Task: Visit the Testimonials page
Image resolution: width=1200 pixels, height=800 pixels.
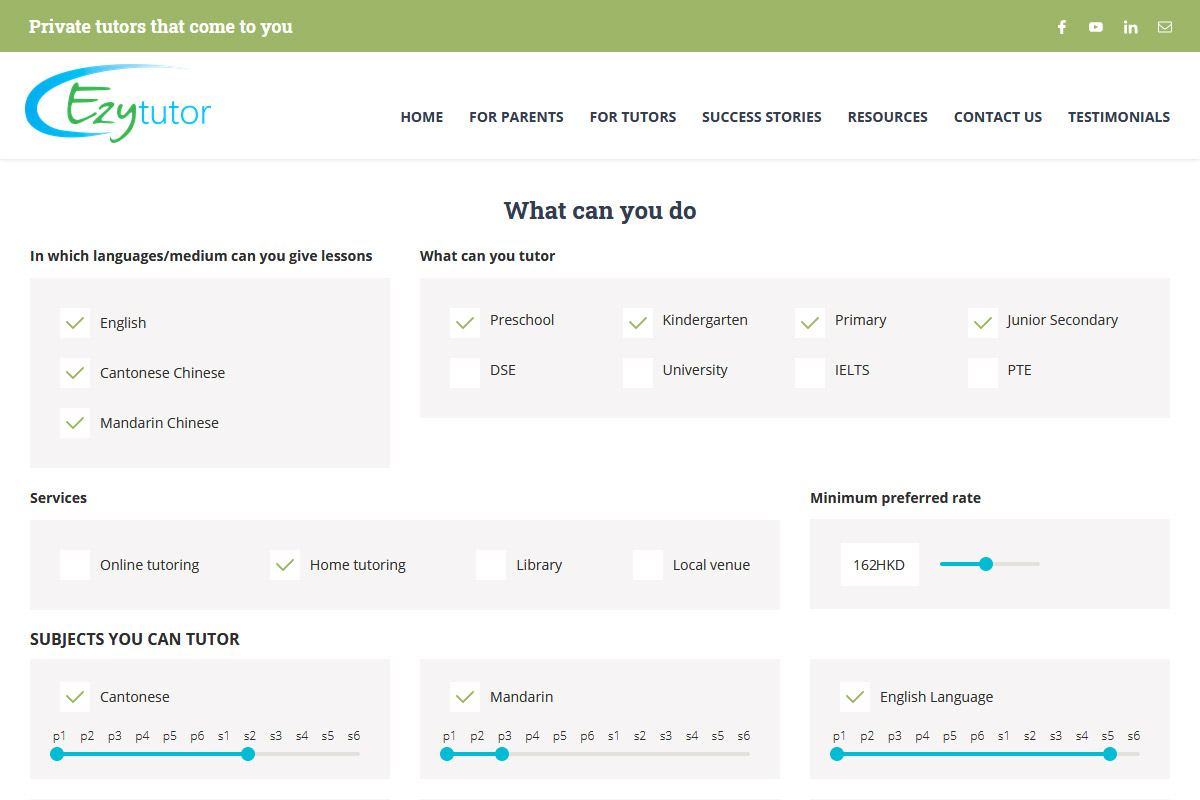Action: 1118,117
